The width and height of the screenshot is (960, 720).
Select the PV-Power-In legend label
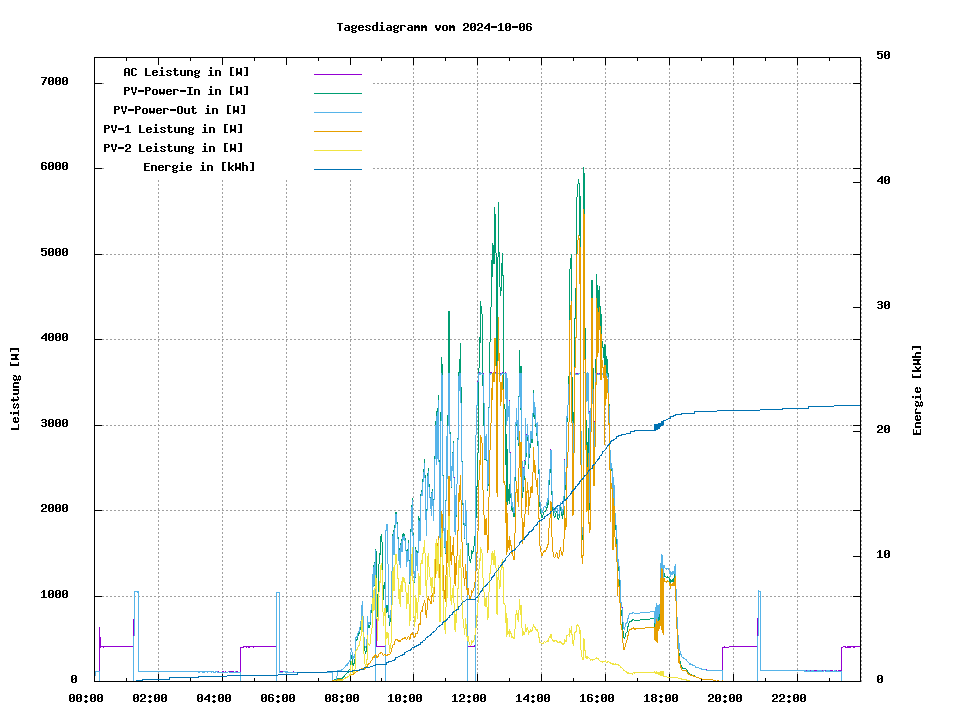186,91
